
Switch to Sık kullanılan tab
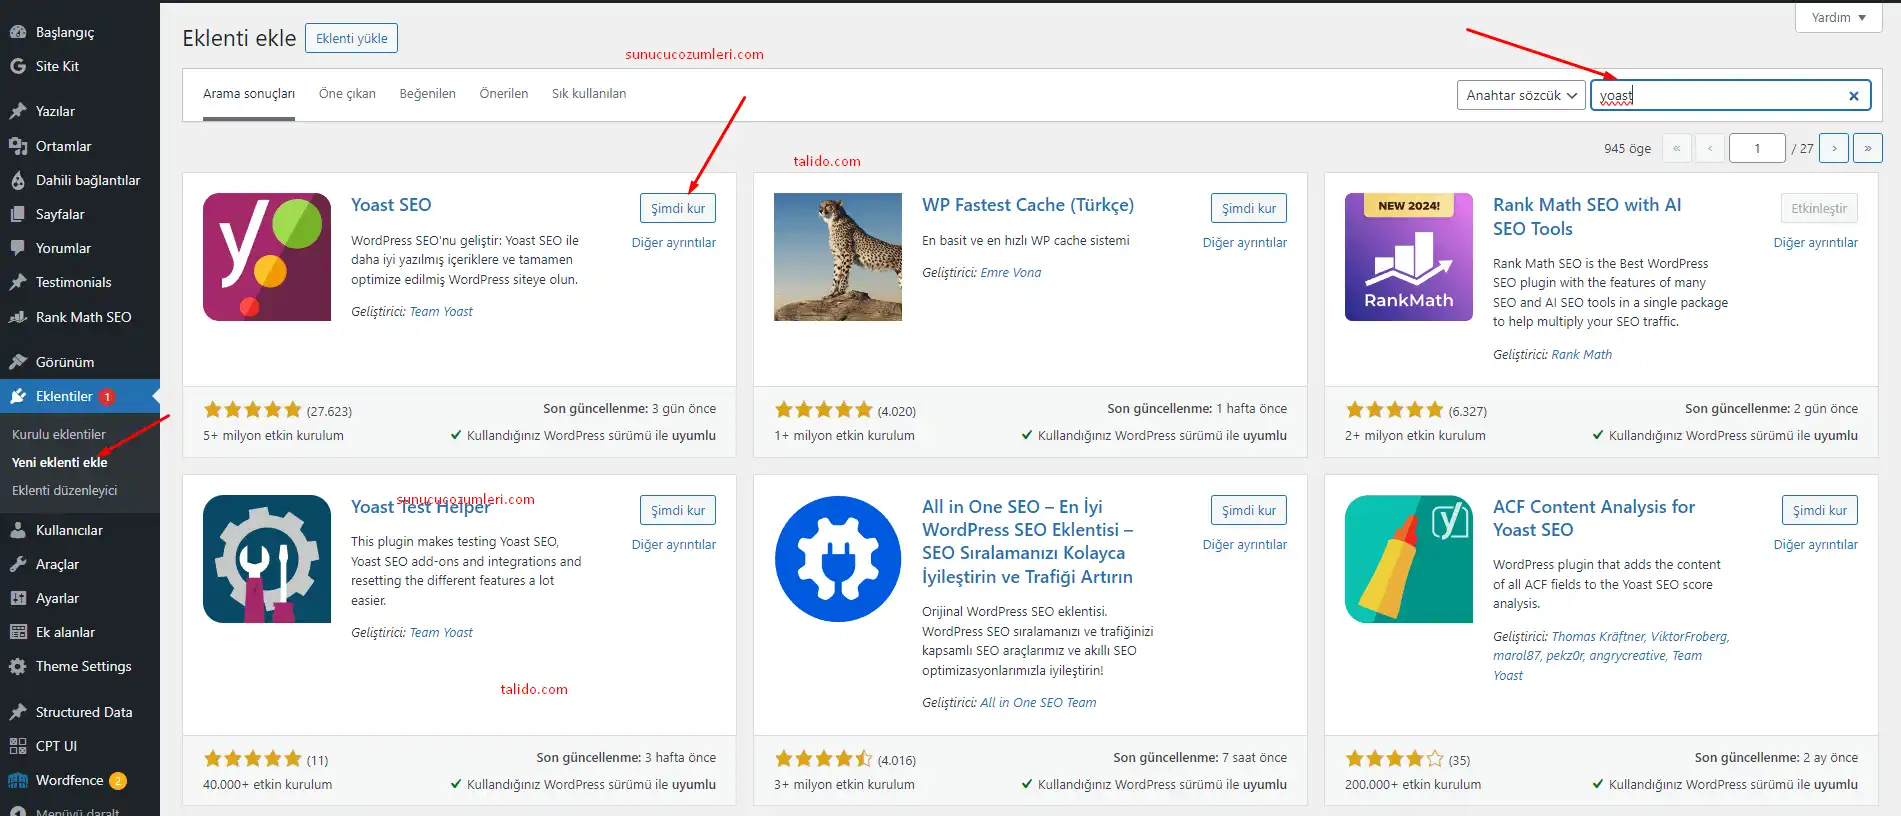pyautogui.click(x=589, y=94)
